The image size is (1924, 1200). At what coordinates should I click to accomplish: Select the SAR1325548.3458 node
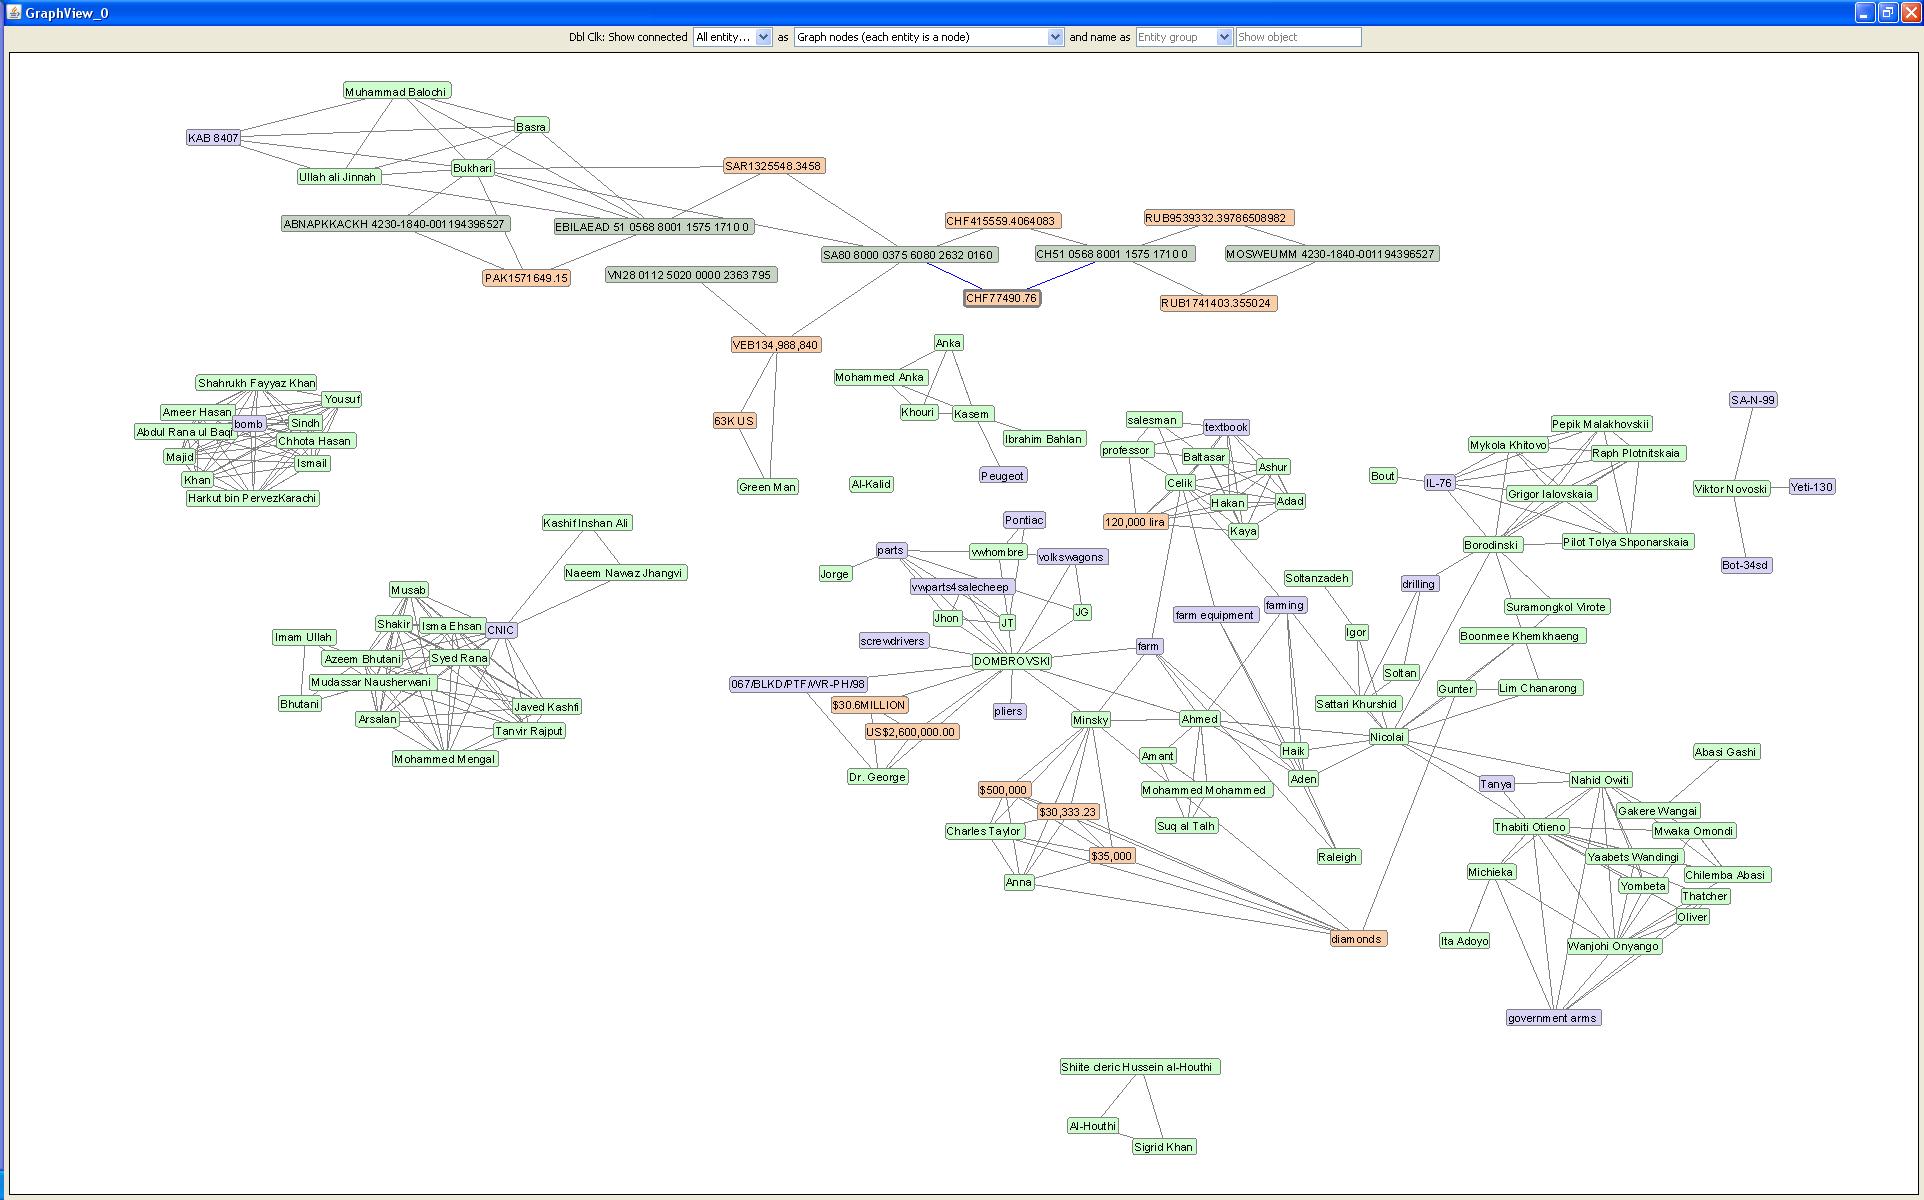click(x=774, y=166)
